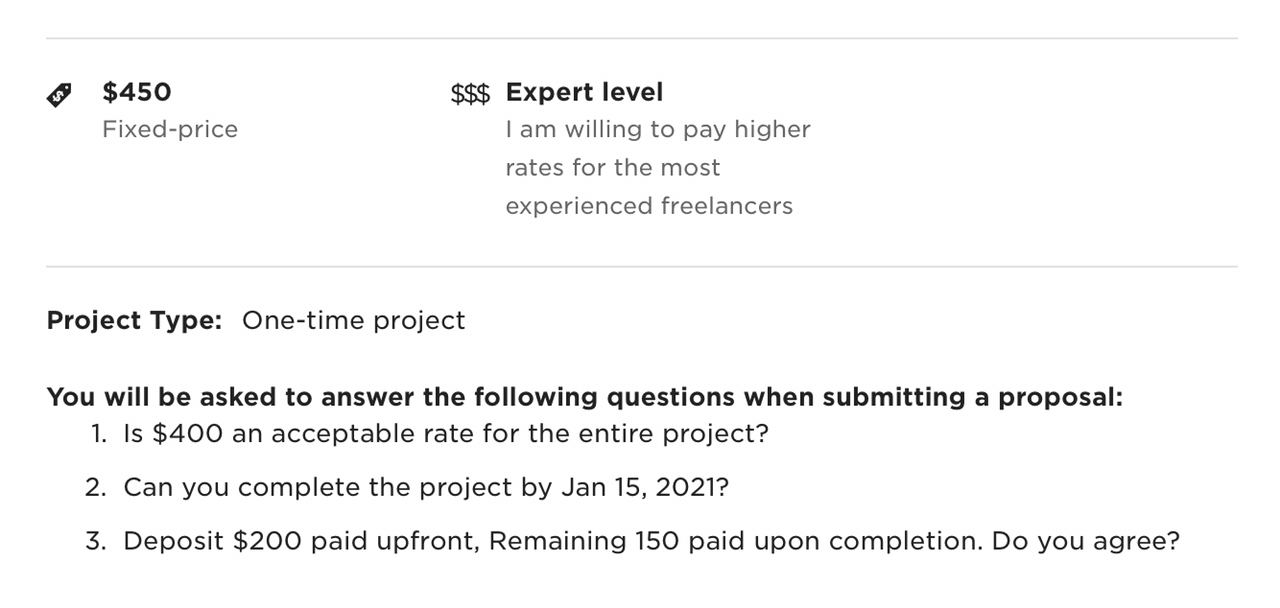The width and height of the screenshot is (1280, 608).
Task: Click question three about deposit $200 upfront
Action: (651, 542)
